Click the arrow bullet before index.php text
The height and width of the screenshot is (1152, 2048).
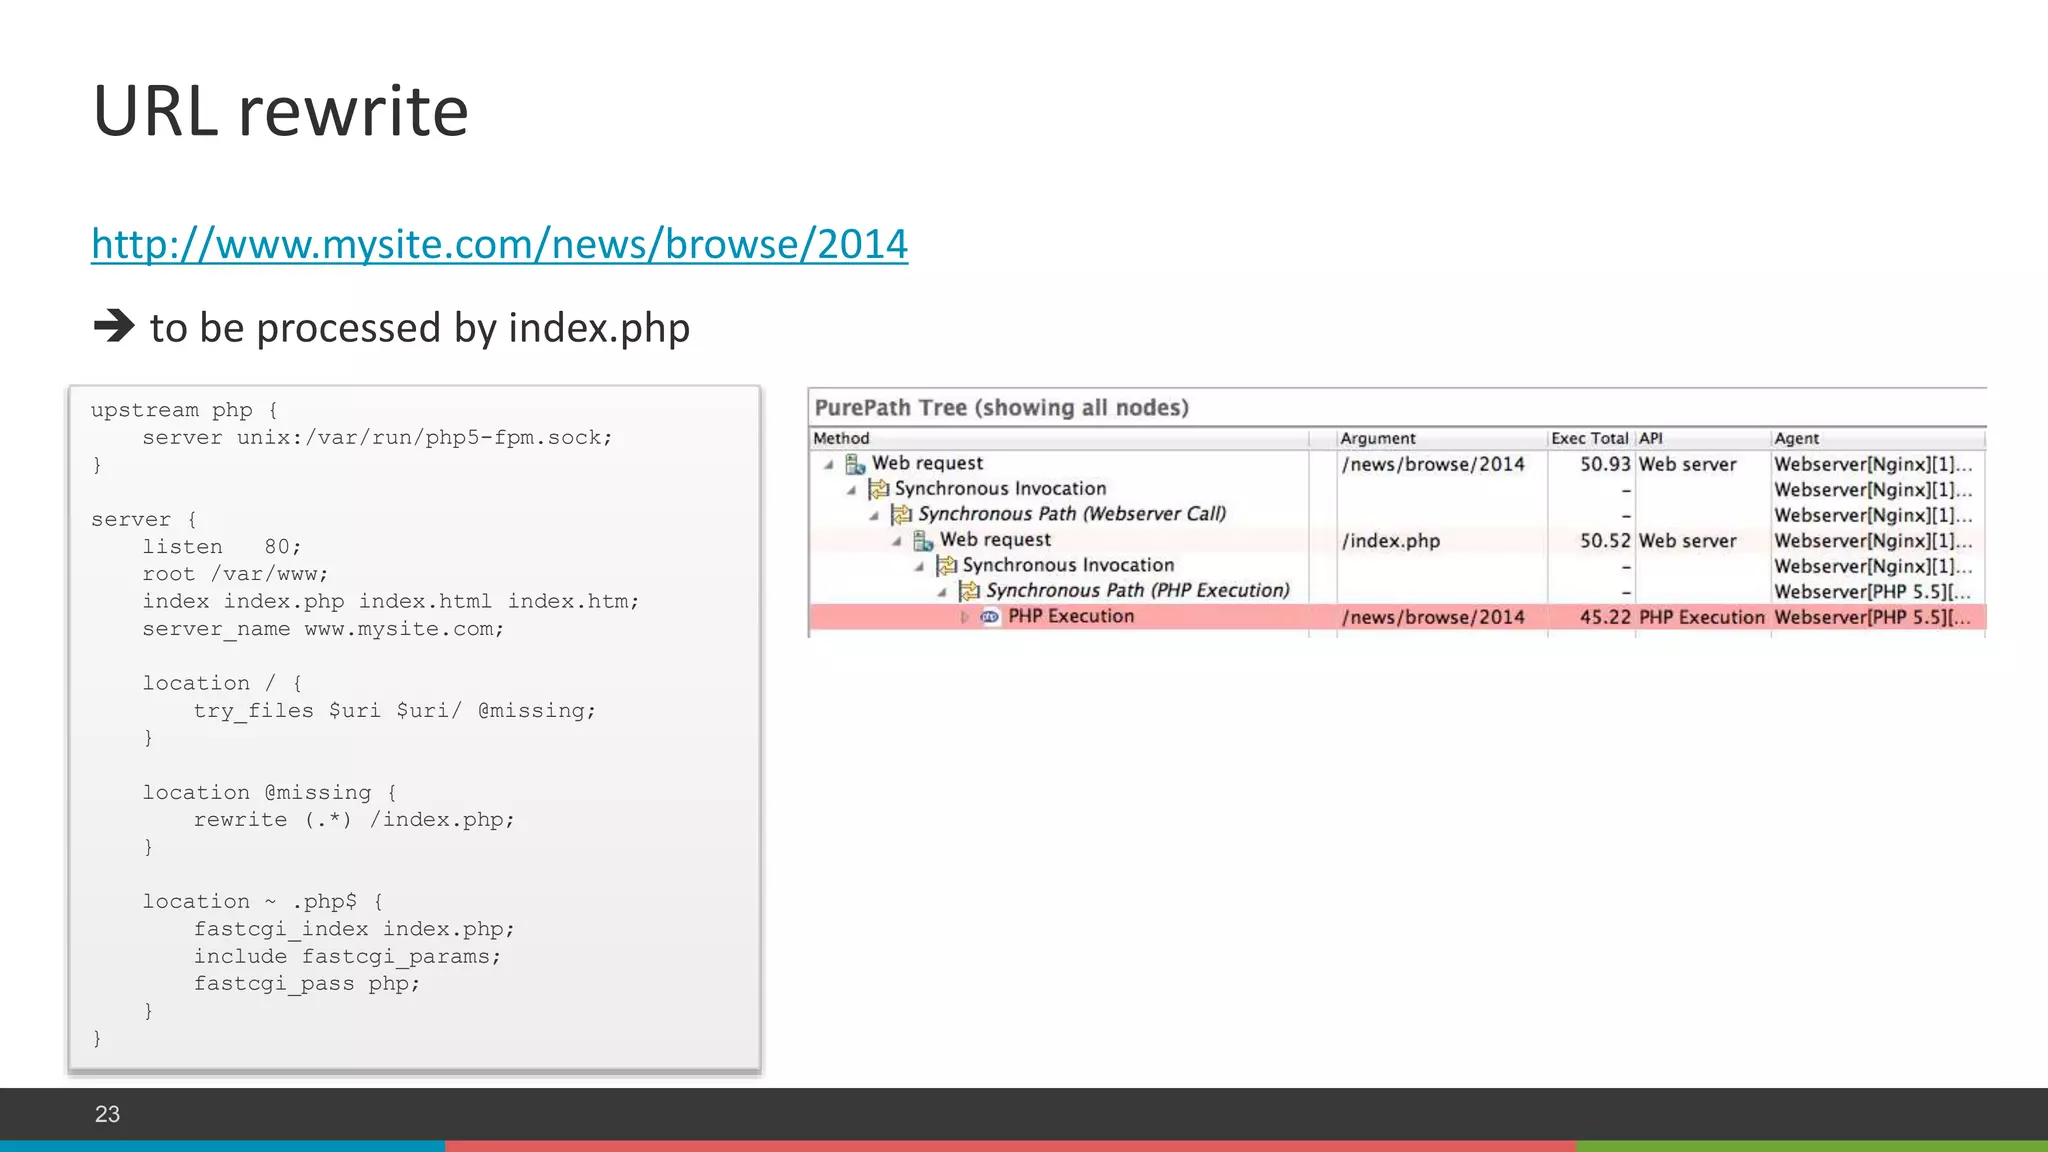click(x=114, y=326)
